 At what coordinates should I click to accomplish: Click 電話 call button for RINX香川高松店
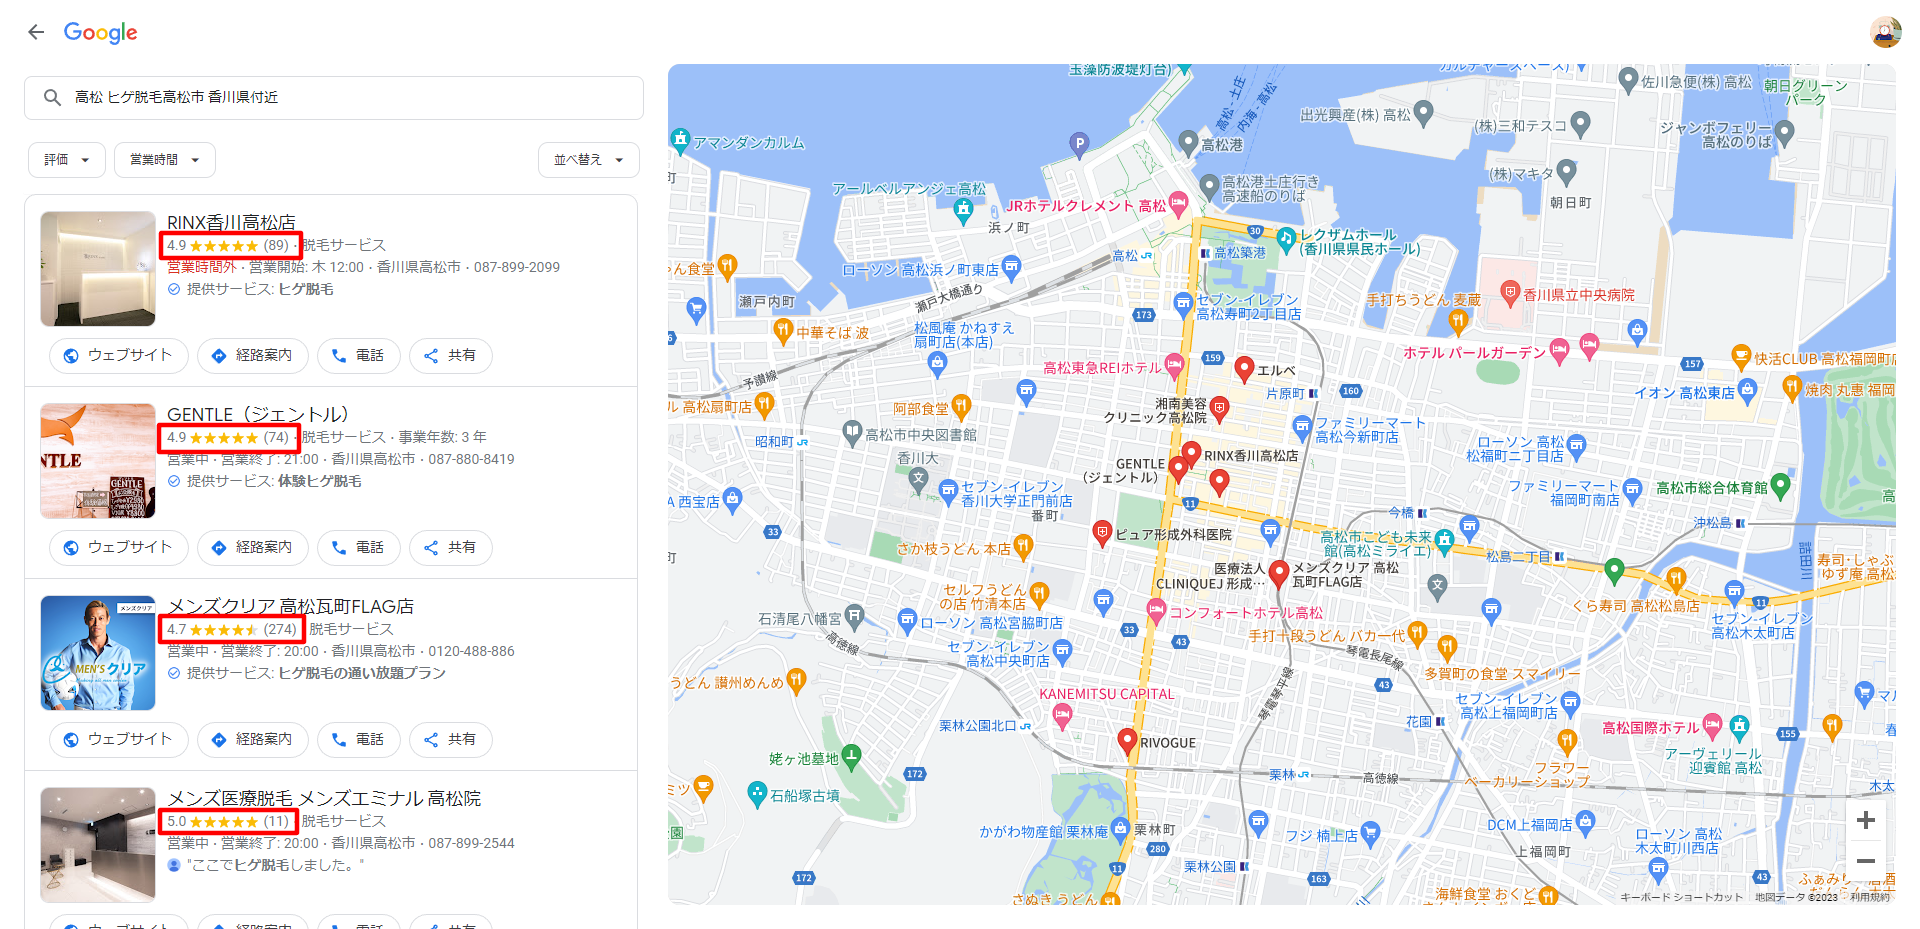tap(359, 355)
